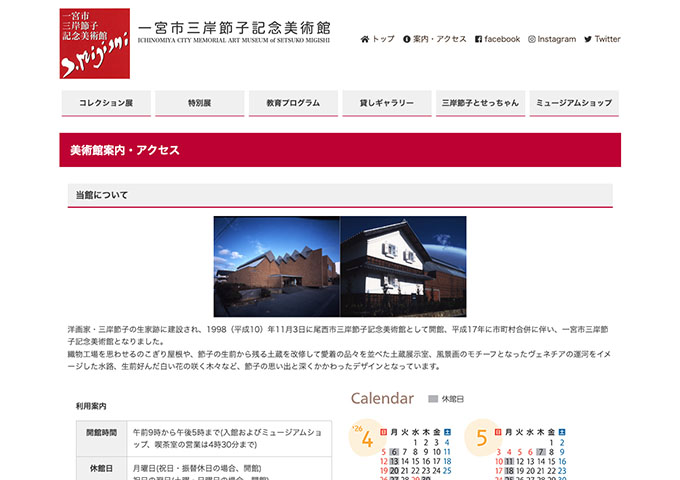680x480 pixels.
Task: Click the orange April 4 month badge
Action: point(365,438)
